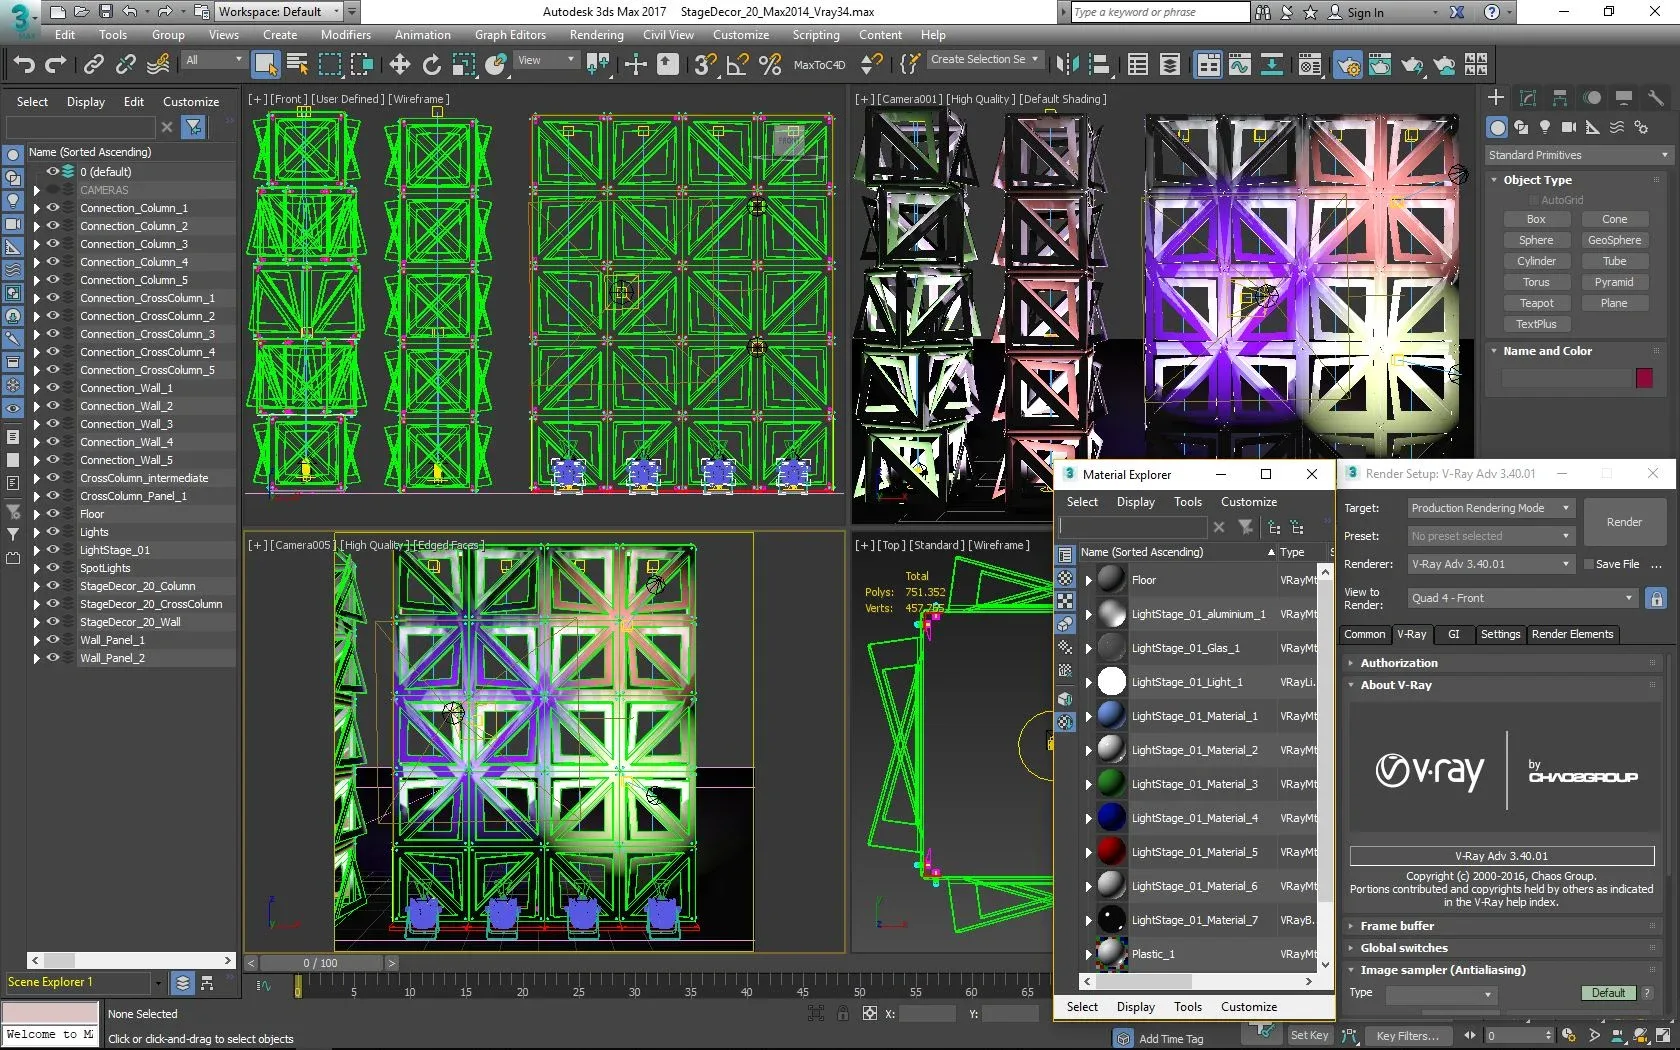The image size is (1680, 1050).
Task: Click the Mirror tool icon
Action: pyautogui.click(x=1068, y=65)
